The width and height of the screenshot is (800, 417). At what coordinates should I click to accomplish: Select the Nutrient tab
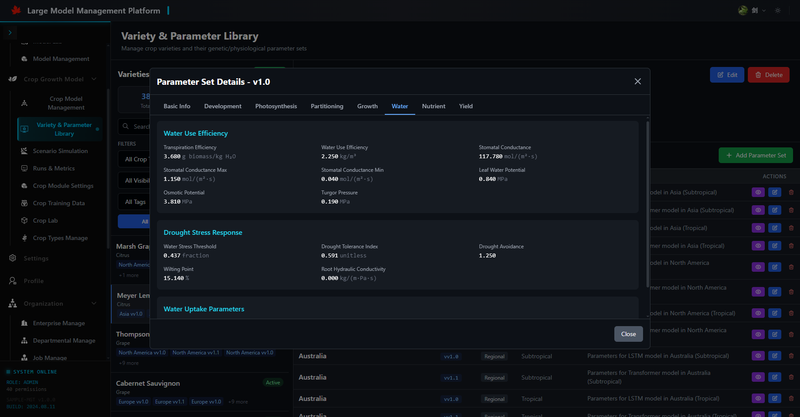click(x=434, y=106)
